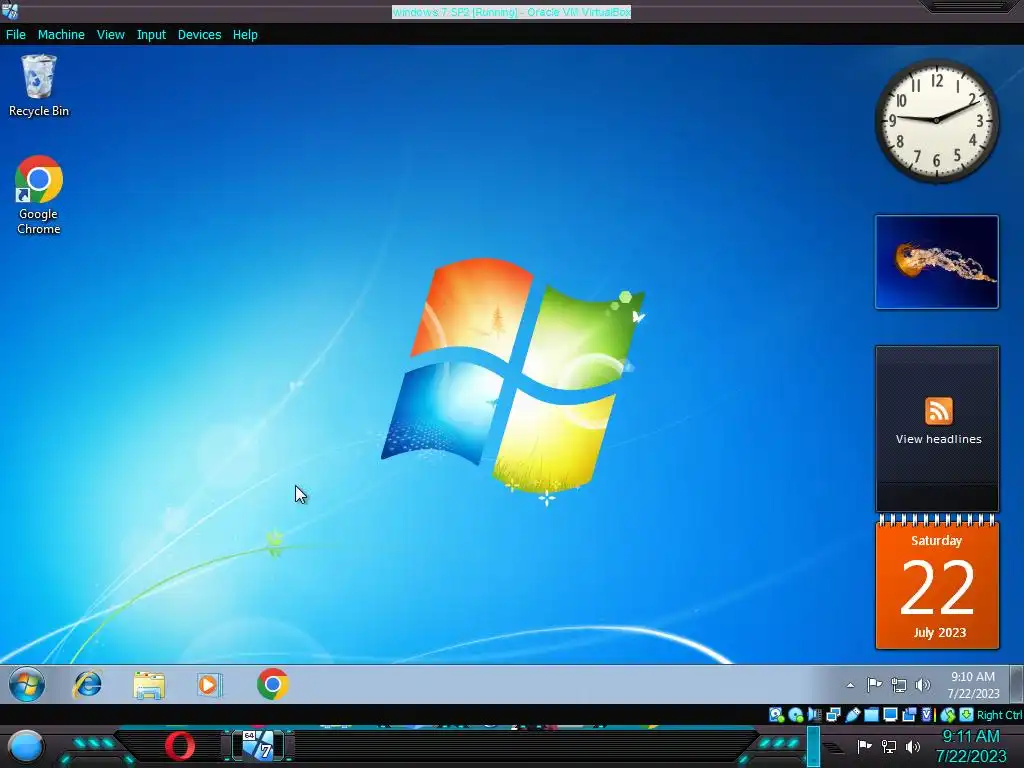Click the VirtualBox keyboard capture arrow icon
Viewport: 1024px width, 768px height.
(x=967, y=715)
